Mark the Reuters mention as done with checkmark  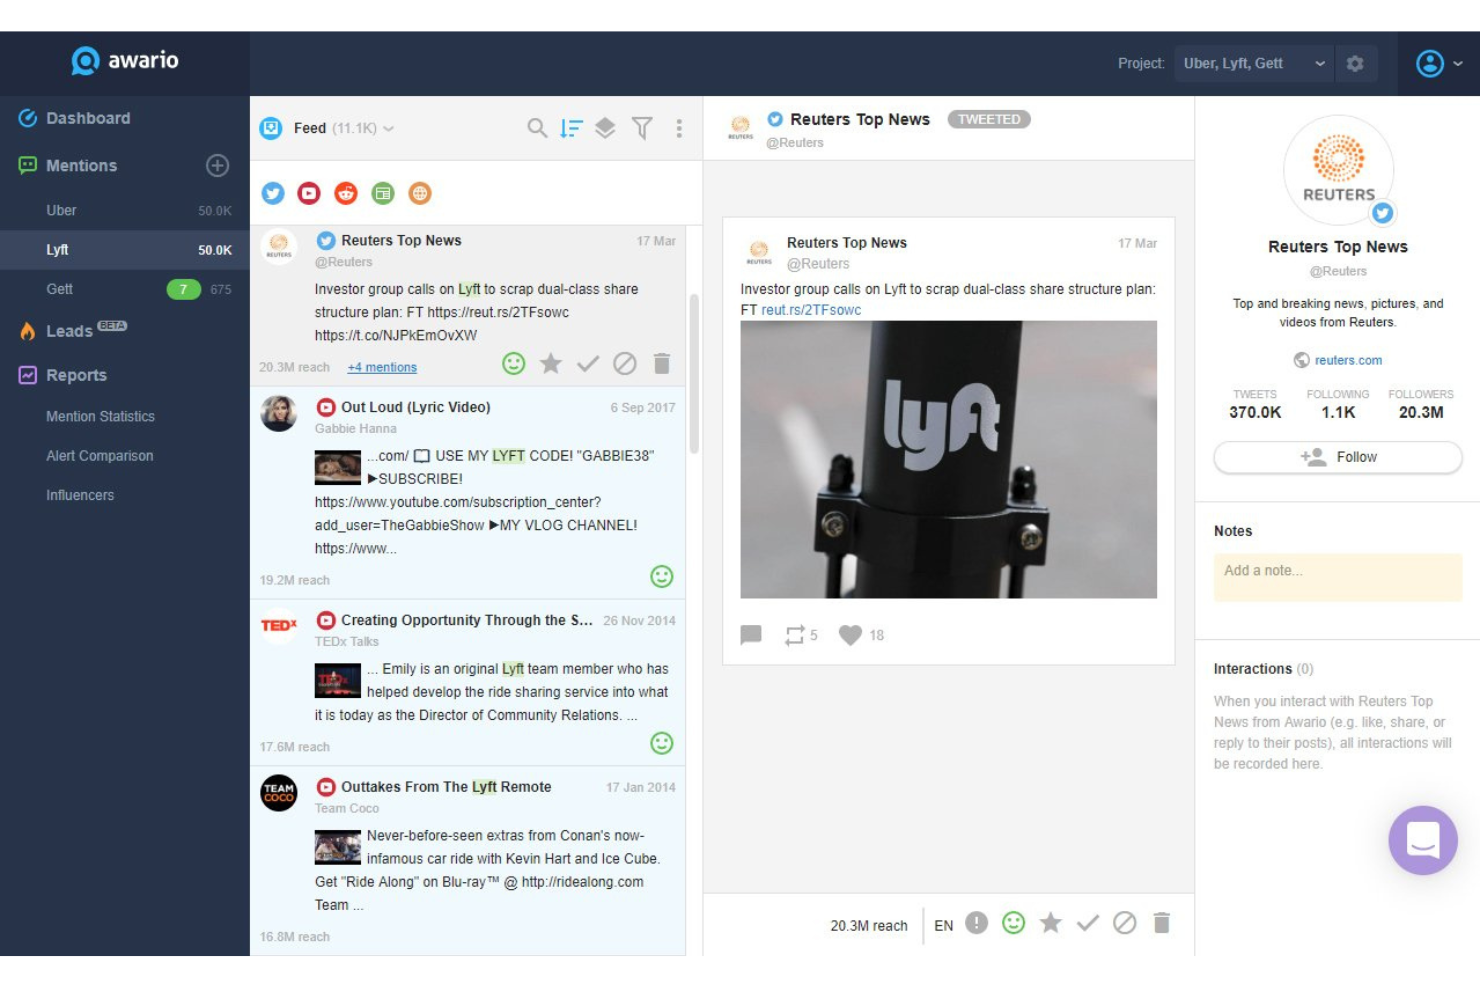pos(1088,923)
